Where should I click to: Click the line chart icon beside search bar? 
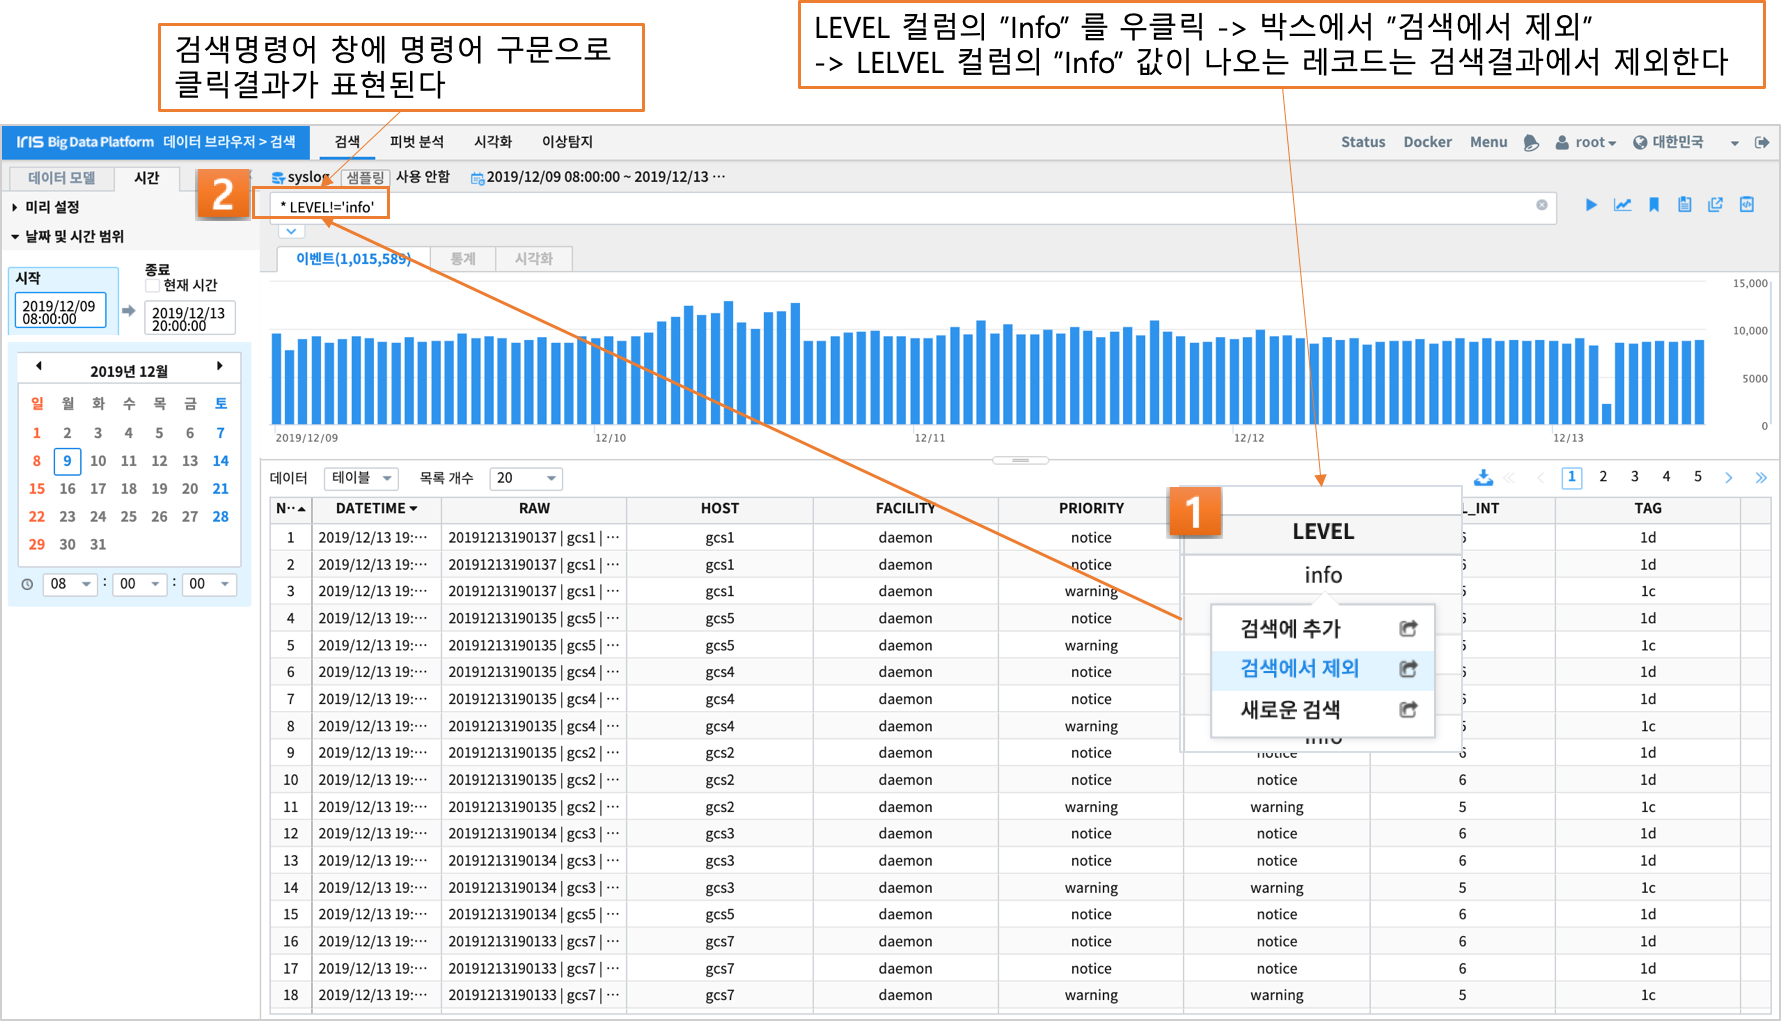click(x=1622, y=205)
